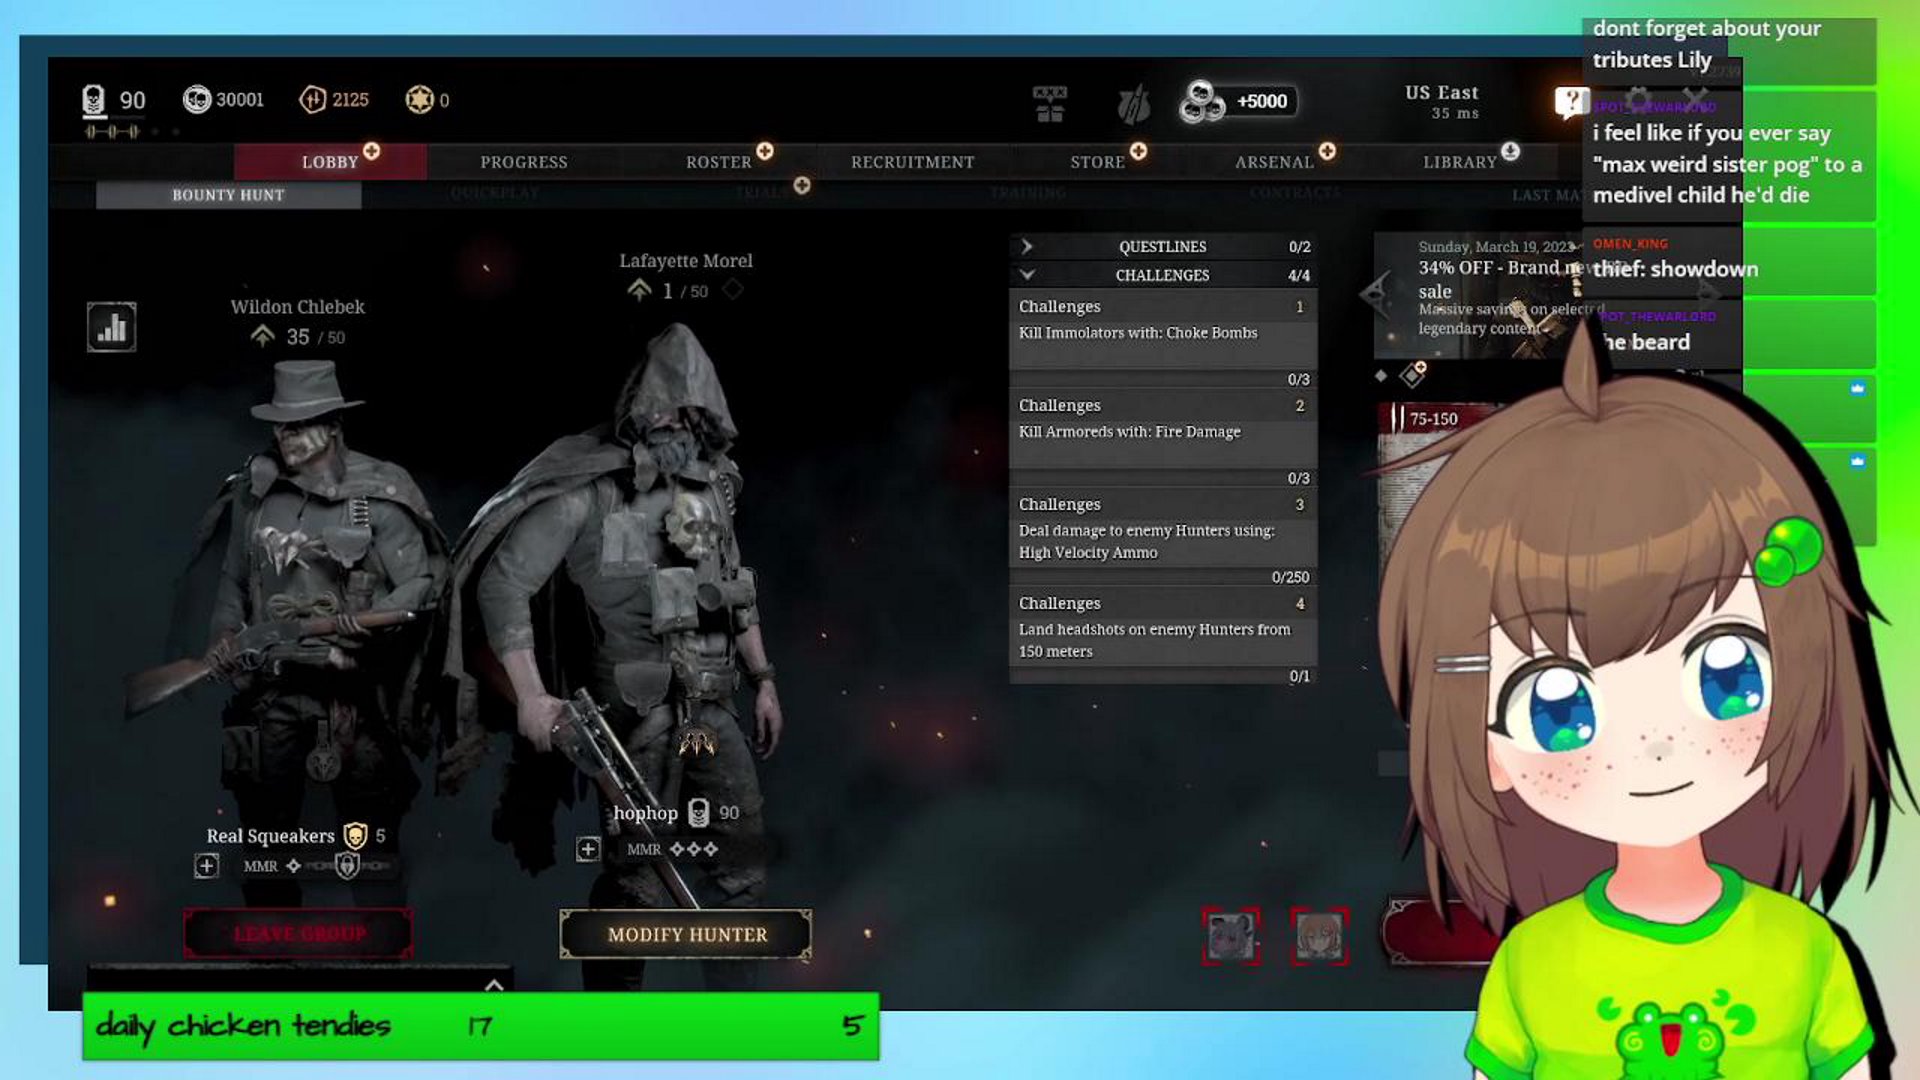Viewport: 1920px width, 1080px height.
Task: Click the Leave Group button
Action: [298, 934]
